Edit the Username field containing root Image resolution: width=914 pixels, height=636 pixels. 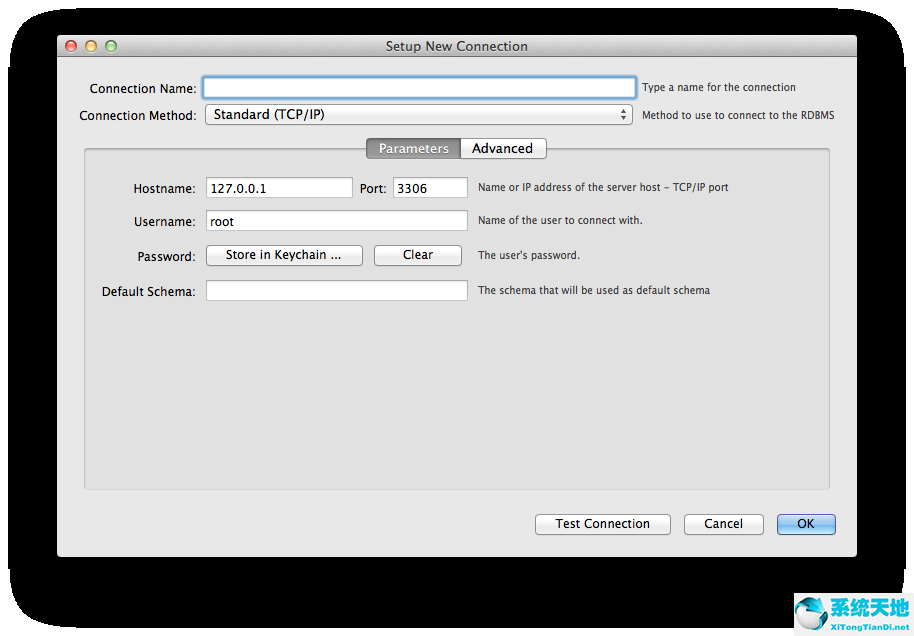[x=336, y=221]
